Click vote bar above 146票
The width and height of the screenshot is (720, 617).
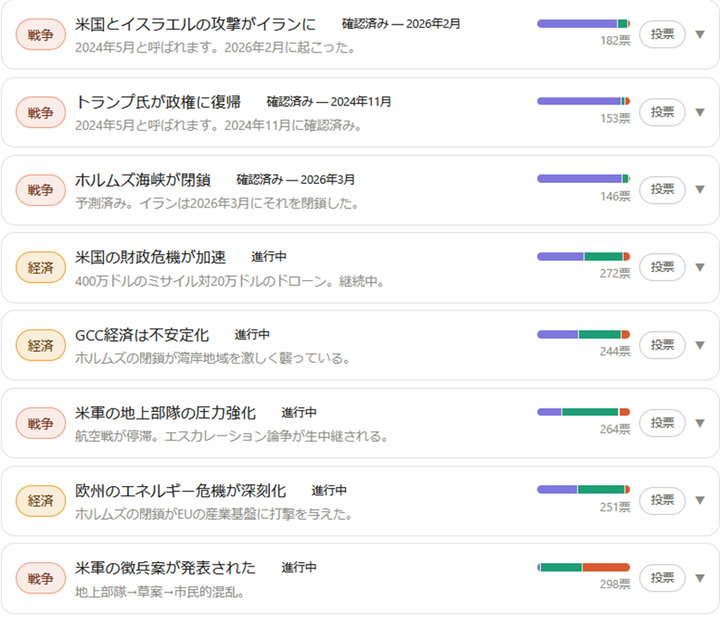(x=583, y=179)
